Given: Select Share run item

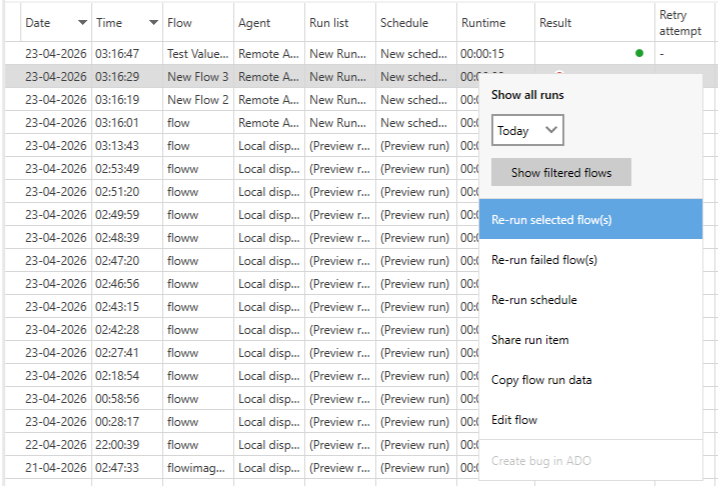Looking at the screenshot, I should pos(591,340).
